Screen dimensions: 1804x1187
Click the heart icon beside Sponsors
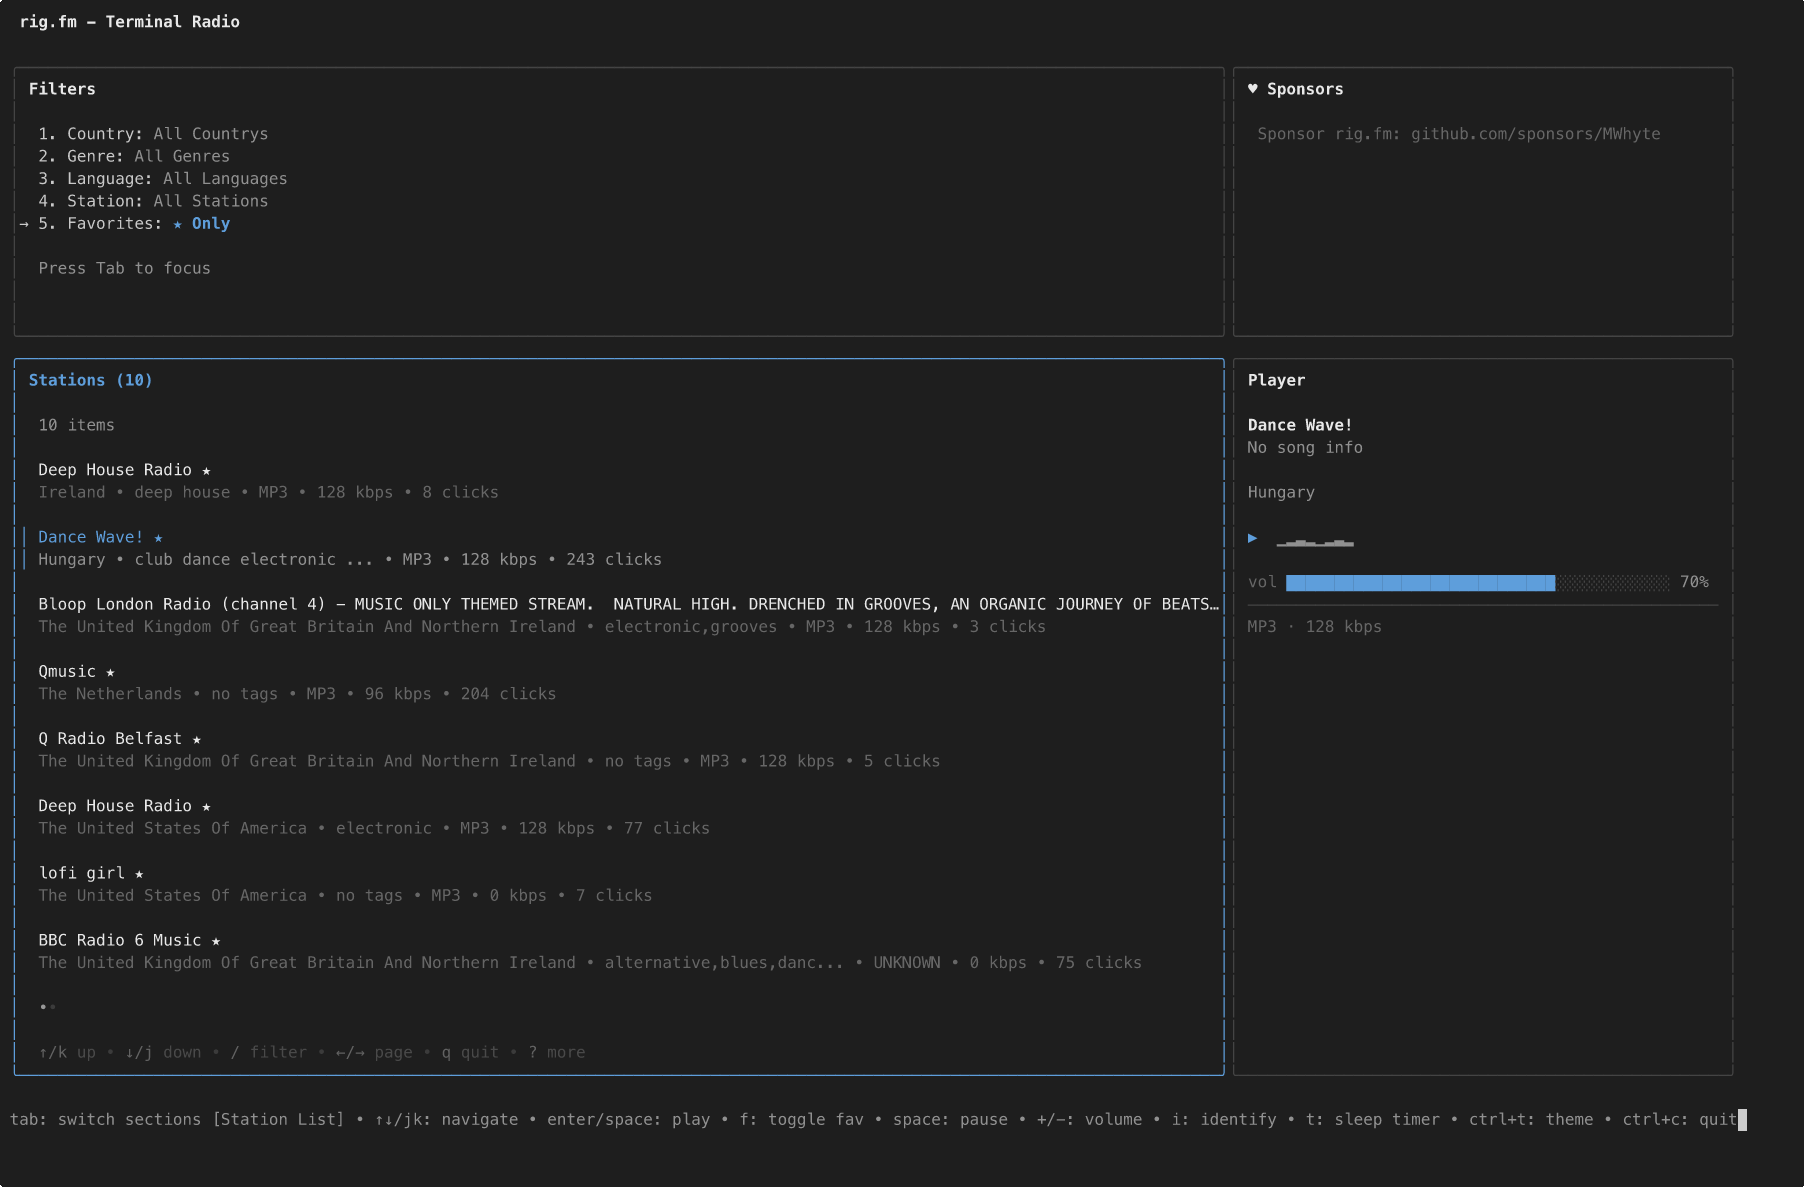pos(1252,89)
